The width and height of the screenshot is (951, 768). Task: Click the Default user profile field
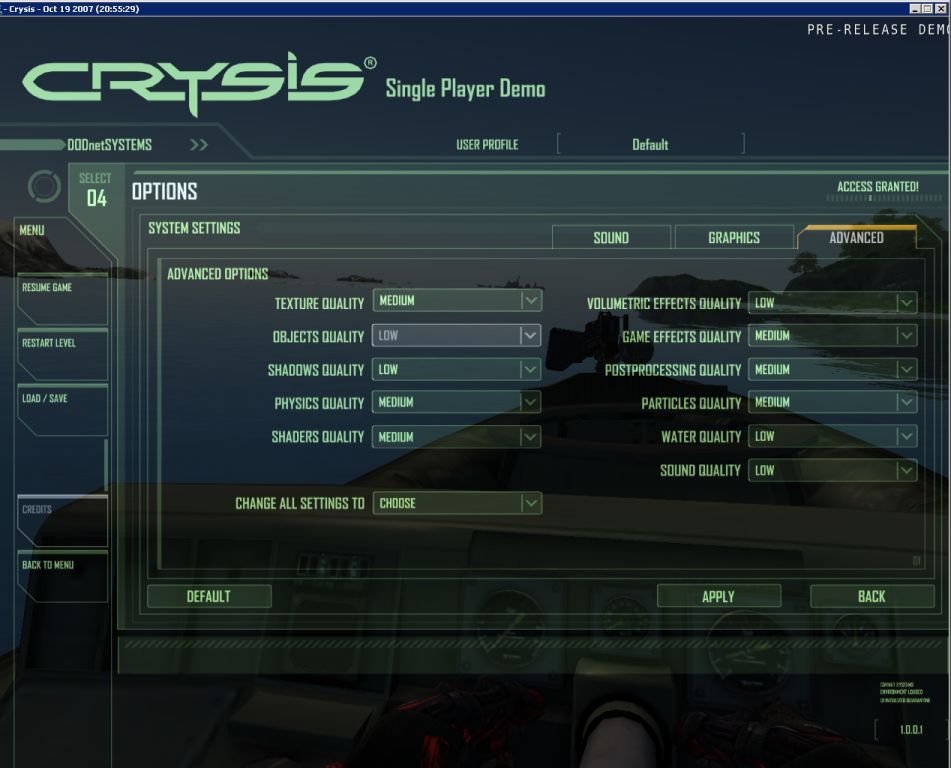(650, 144)
